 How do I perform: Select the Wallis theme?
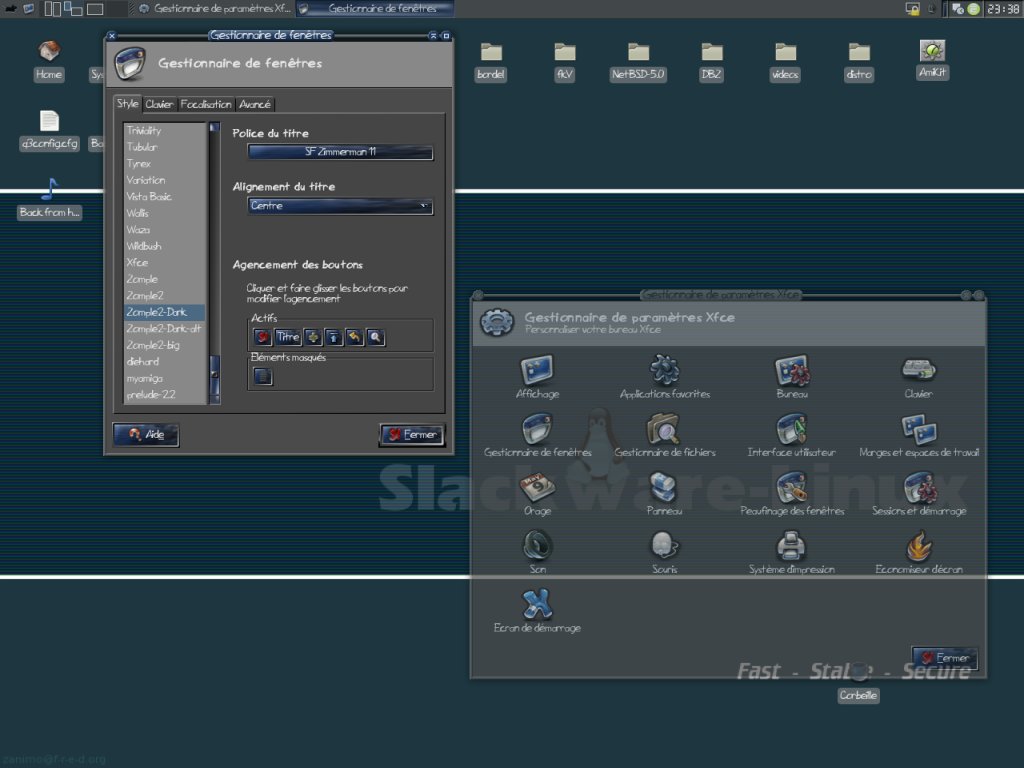tap(165, 213)
